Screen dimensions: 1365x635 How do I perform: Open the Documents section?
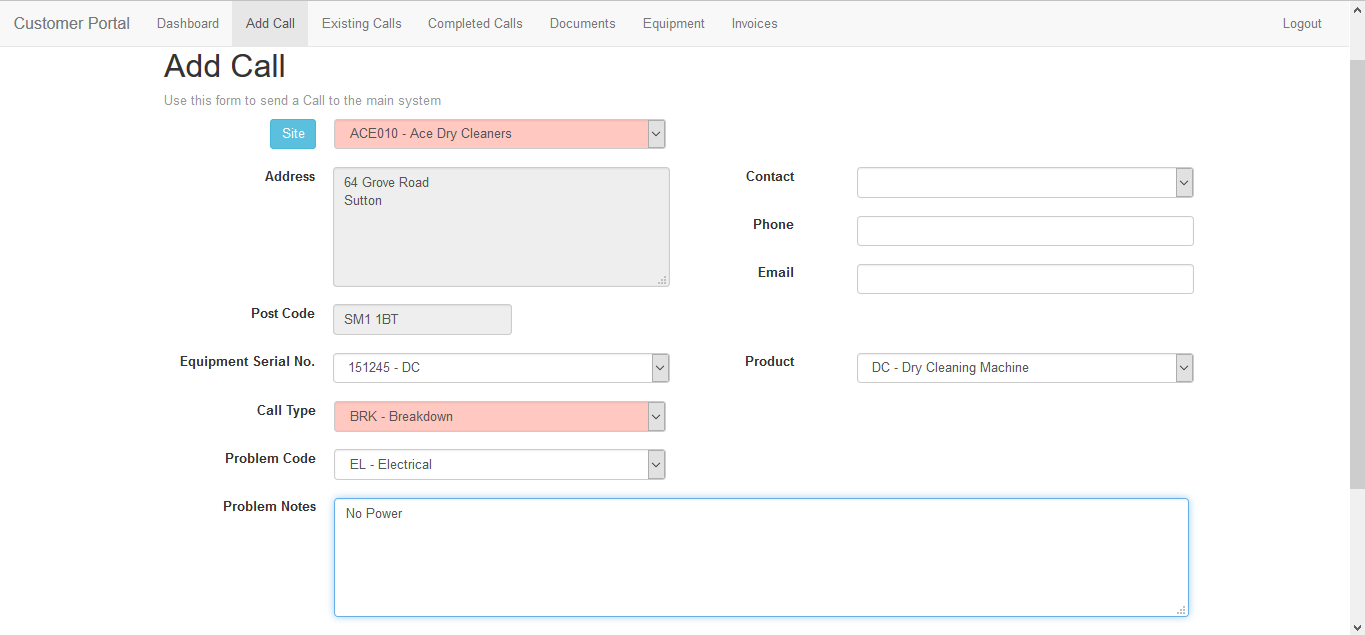(x=582, y=24)
